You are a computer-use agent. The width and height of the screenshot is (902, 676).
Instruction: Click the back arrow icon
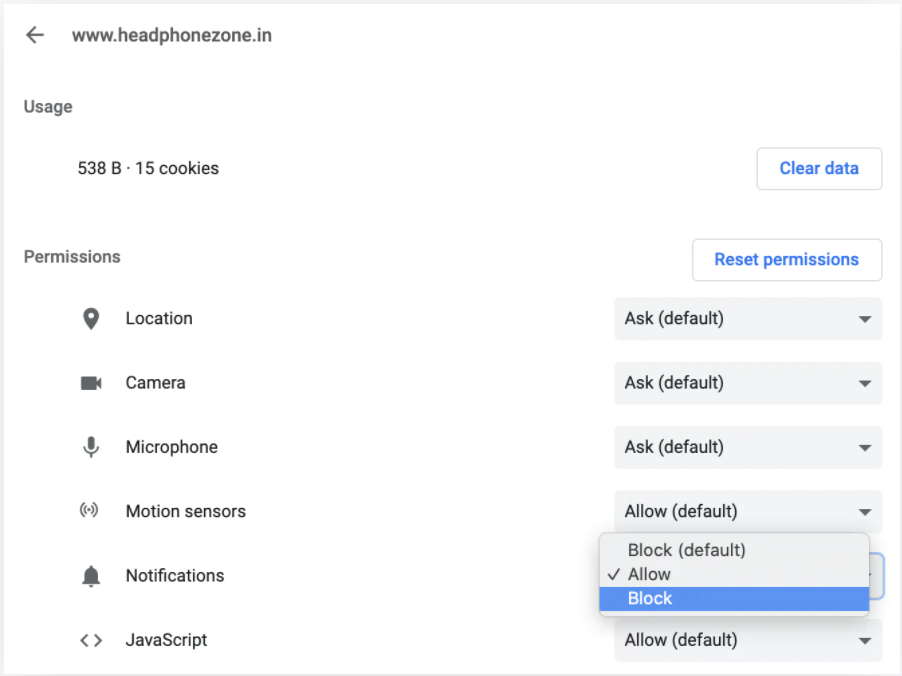35,35
